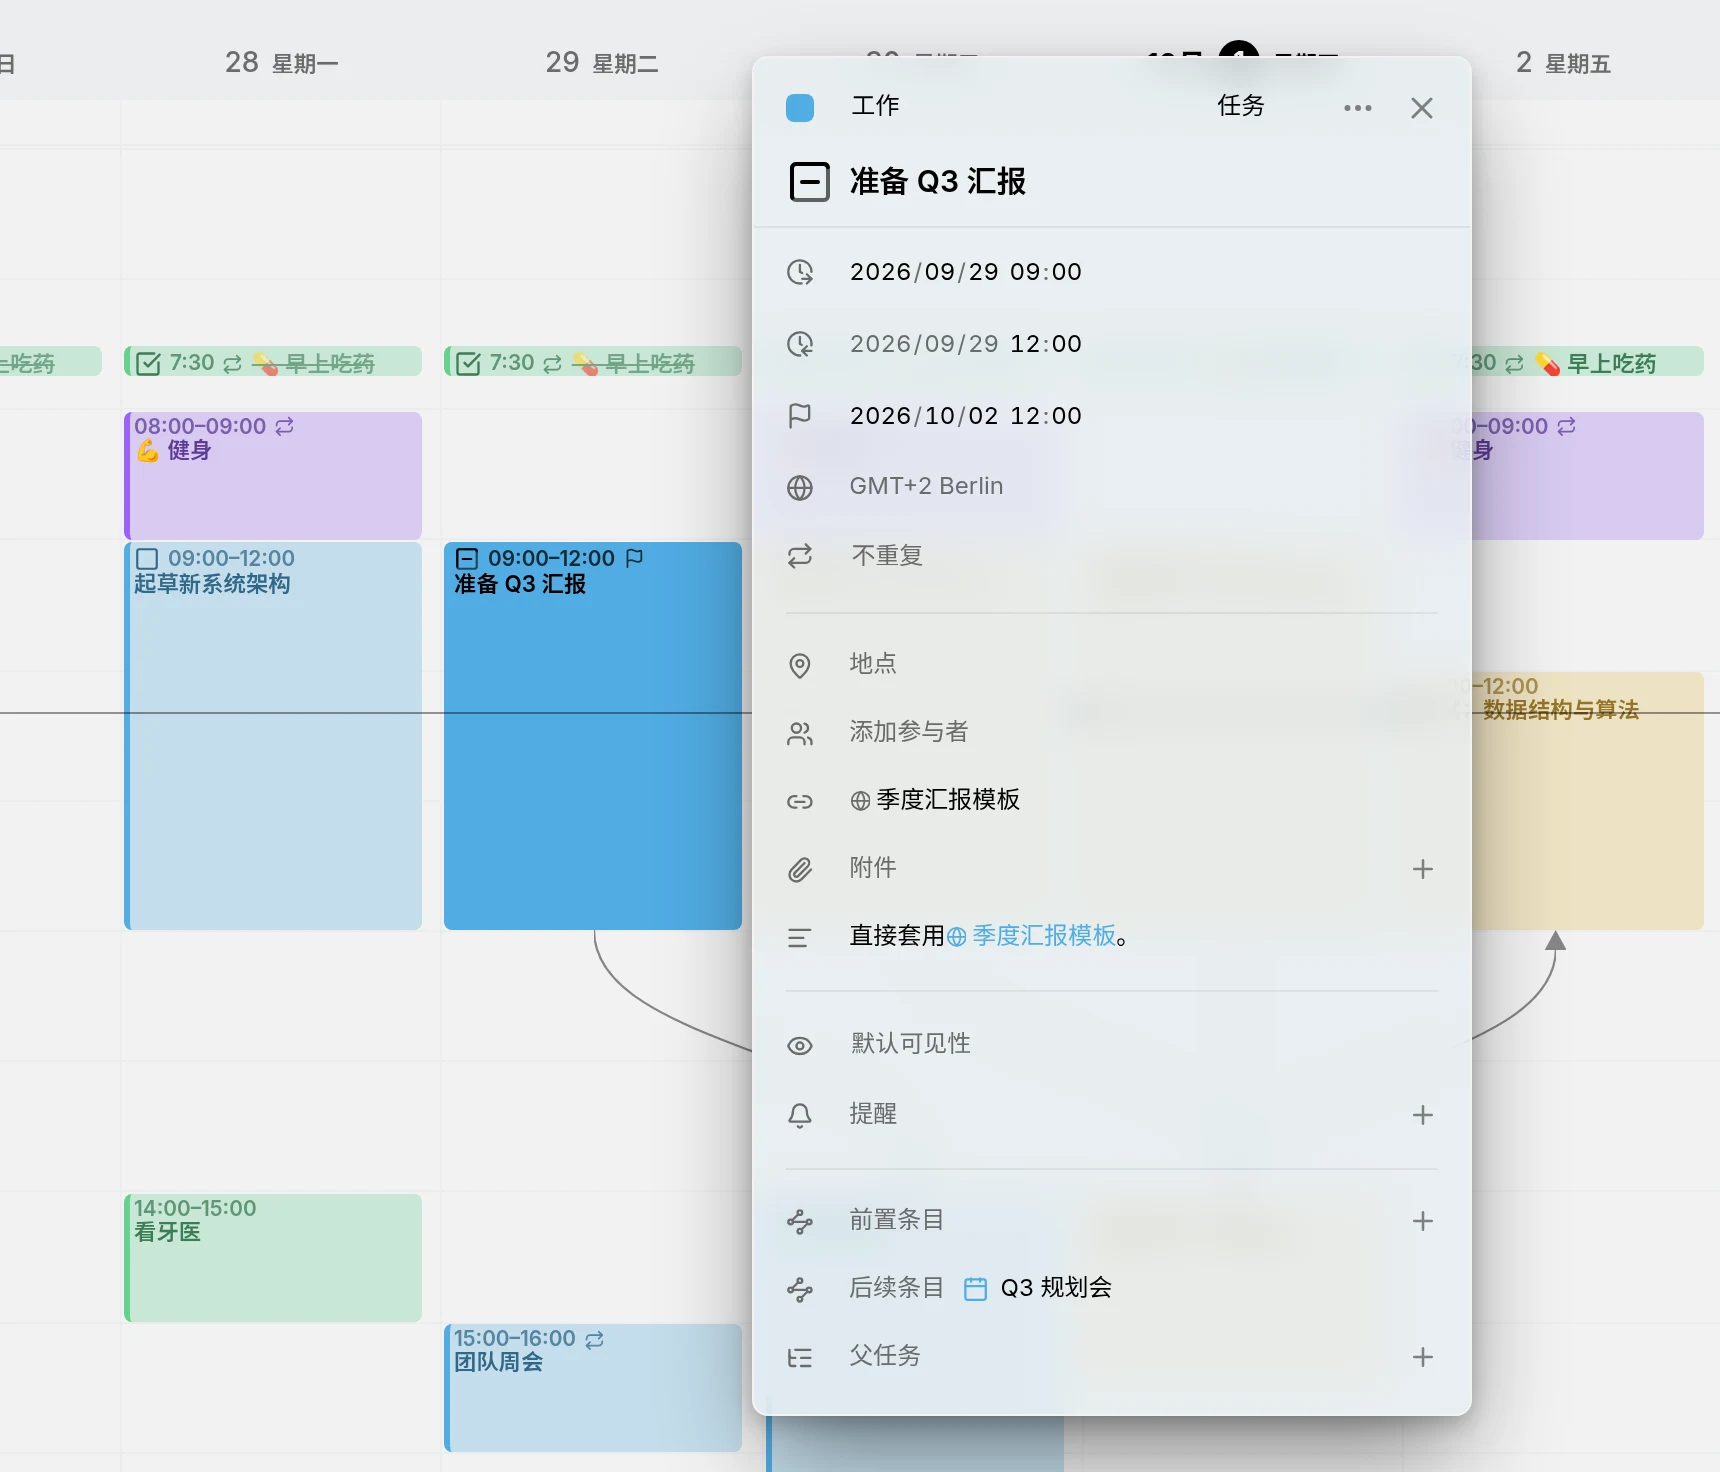
Task: Click the location pin icon
Action: [x=800, y=666]
